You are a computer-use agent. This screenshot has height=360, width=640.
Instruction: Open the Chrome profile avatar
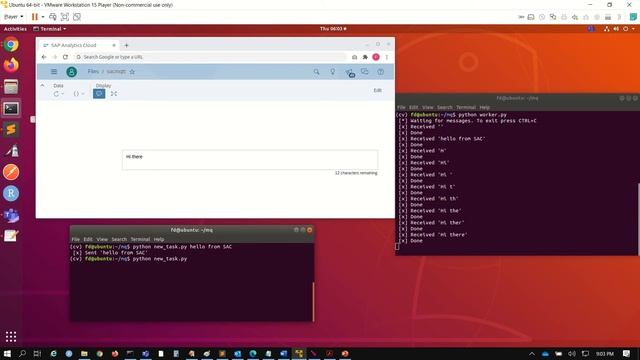click(x=376, y=57)
